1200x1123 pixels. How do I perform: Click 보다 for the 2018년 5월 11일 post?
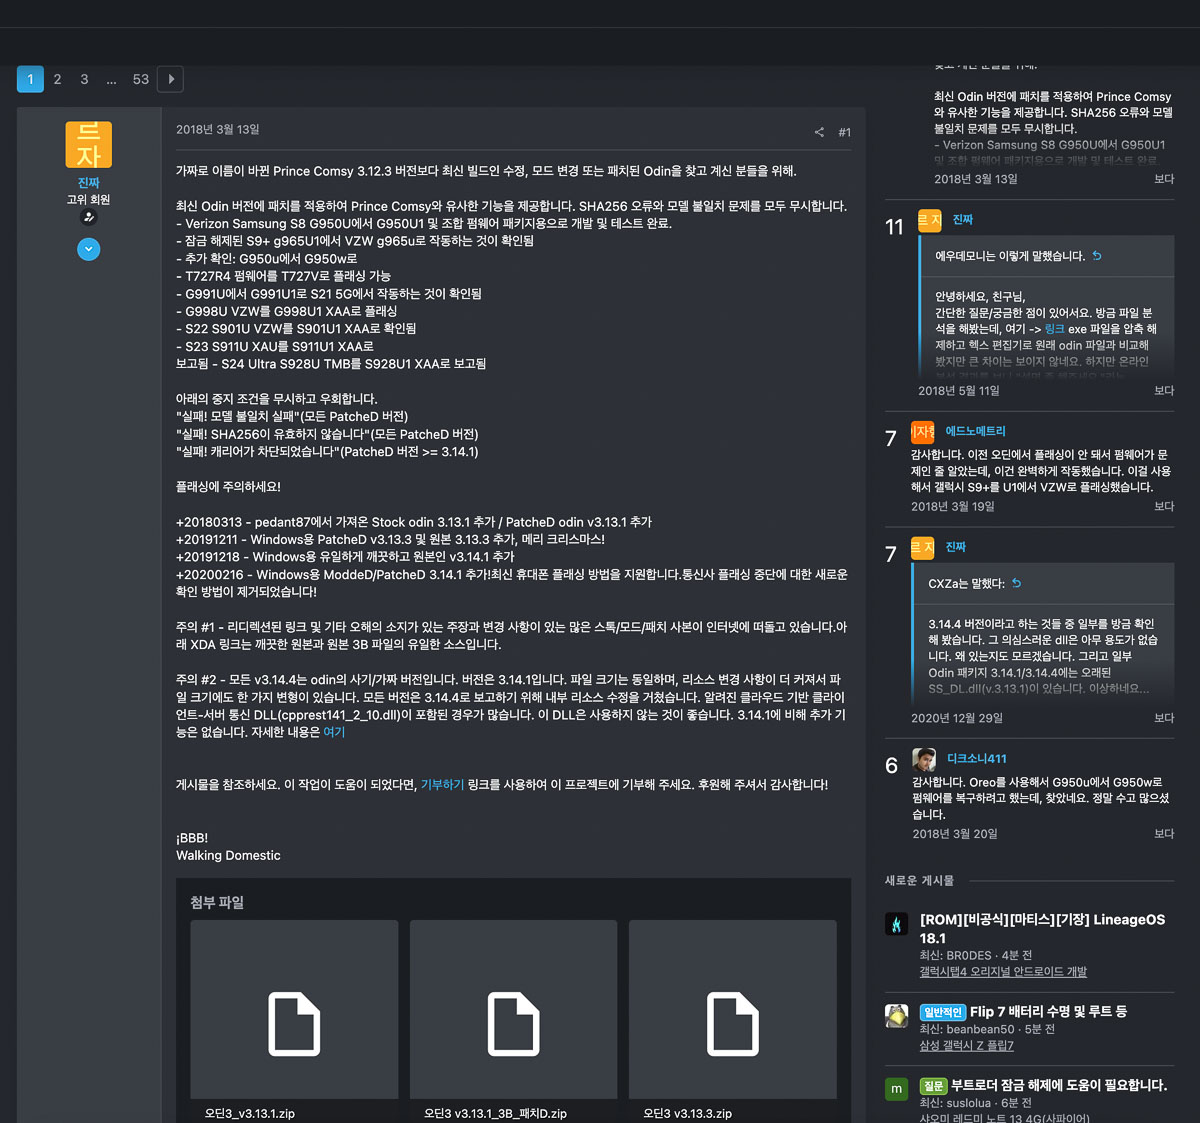point(1164,391)
